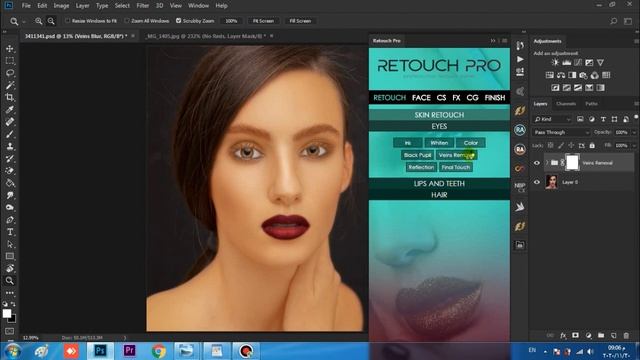
Task: Open search icon in options bar
Action: click(x=613, y=21)
